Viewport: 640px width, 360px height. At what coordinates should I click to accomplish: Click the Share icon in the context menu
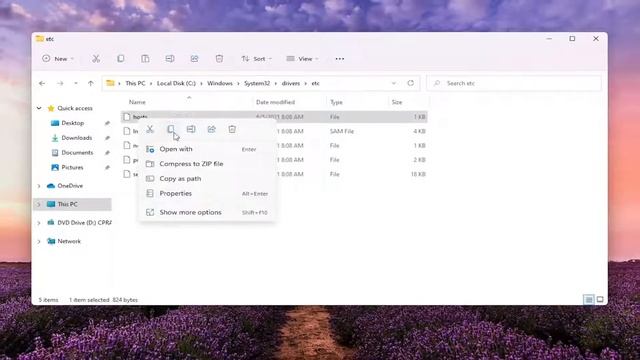click(x=211, y=129)
